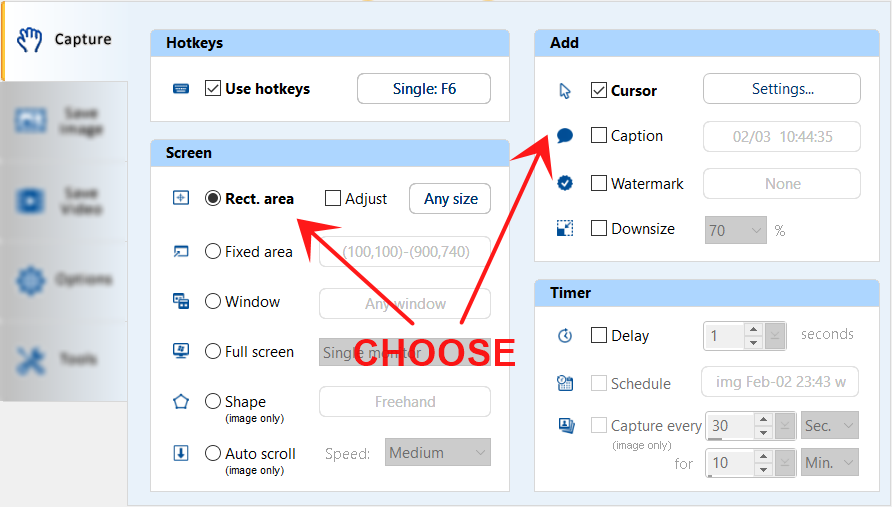Viewport: 892px width, 507px height.
Task: Select the Fixed area radio button
Action: click(x=213, y=252)
